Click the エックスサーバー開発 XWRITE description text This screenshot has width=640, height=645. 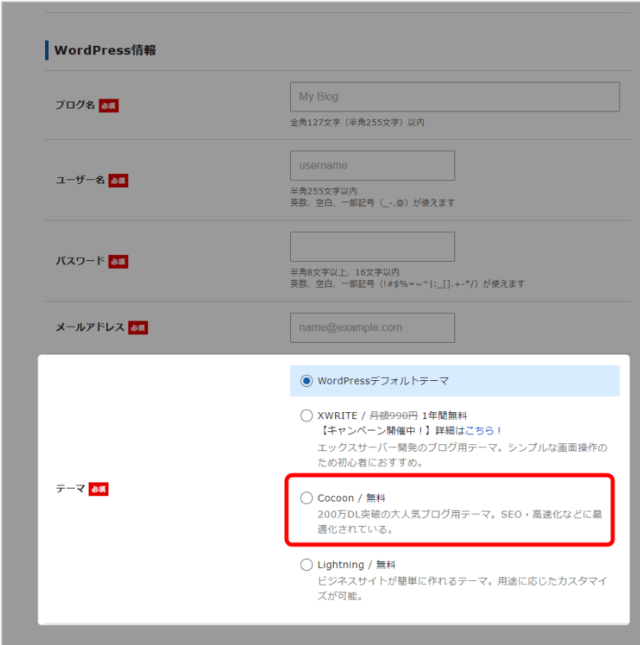[x=462, y=455]
